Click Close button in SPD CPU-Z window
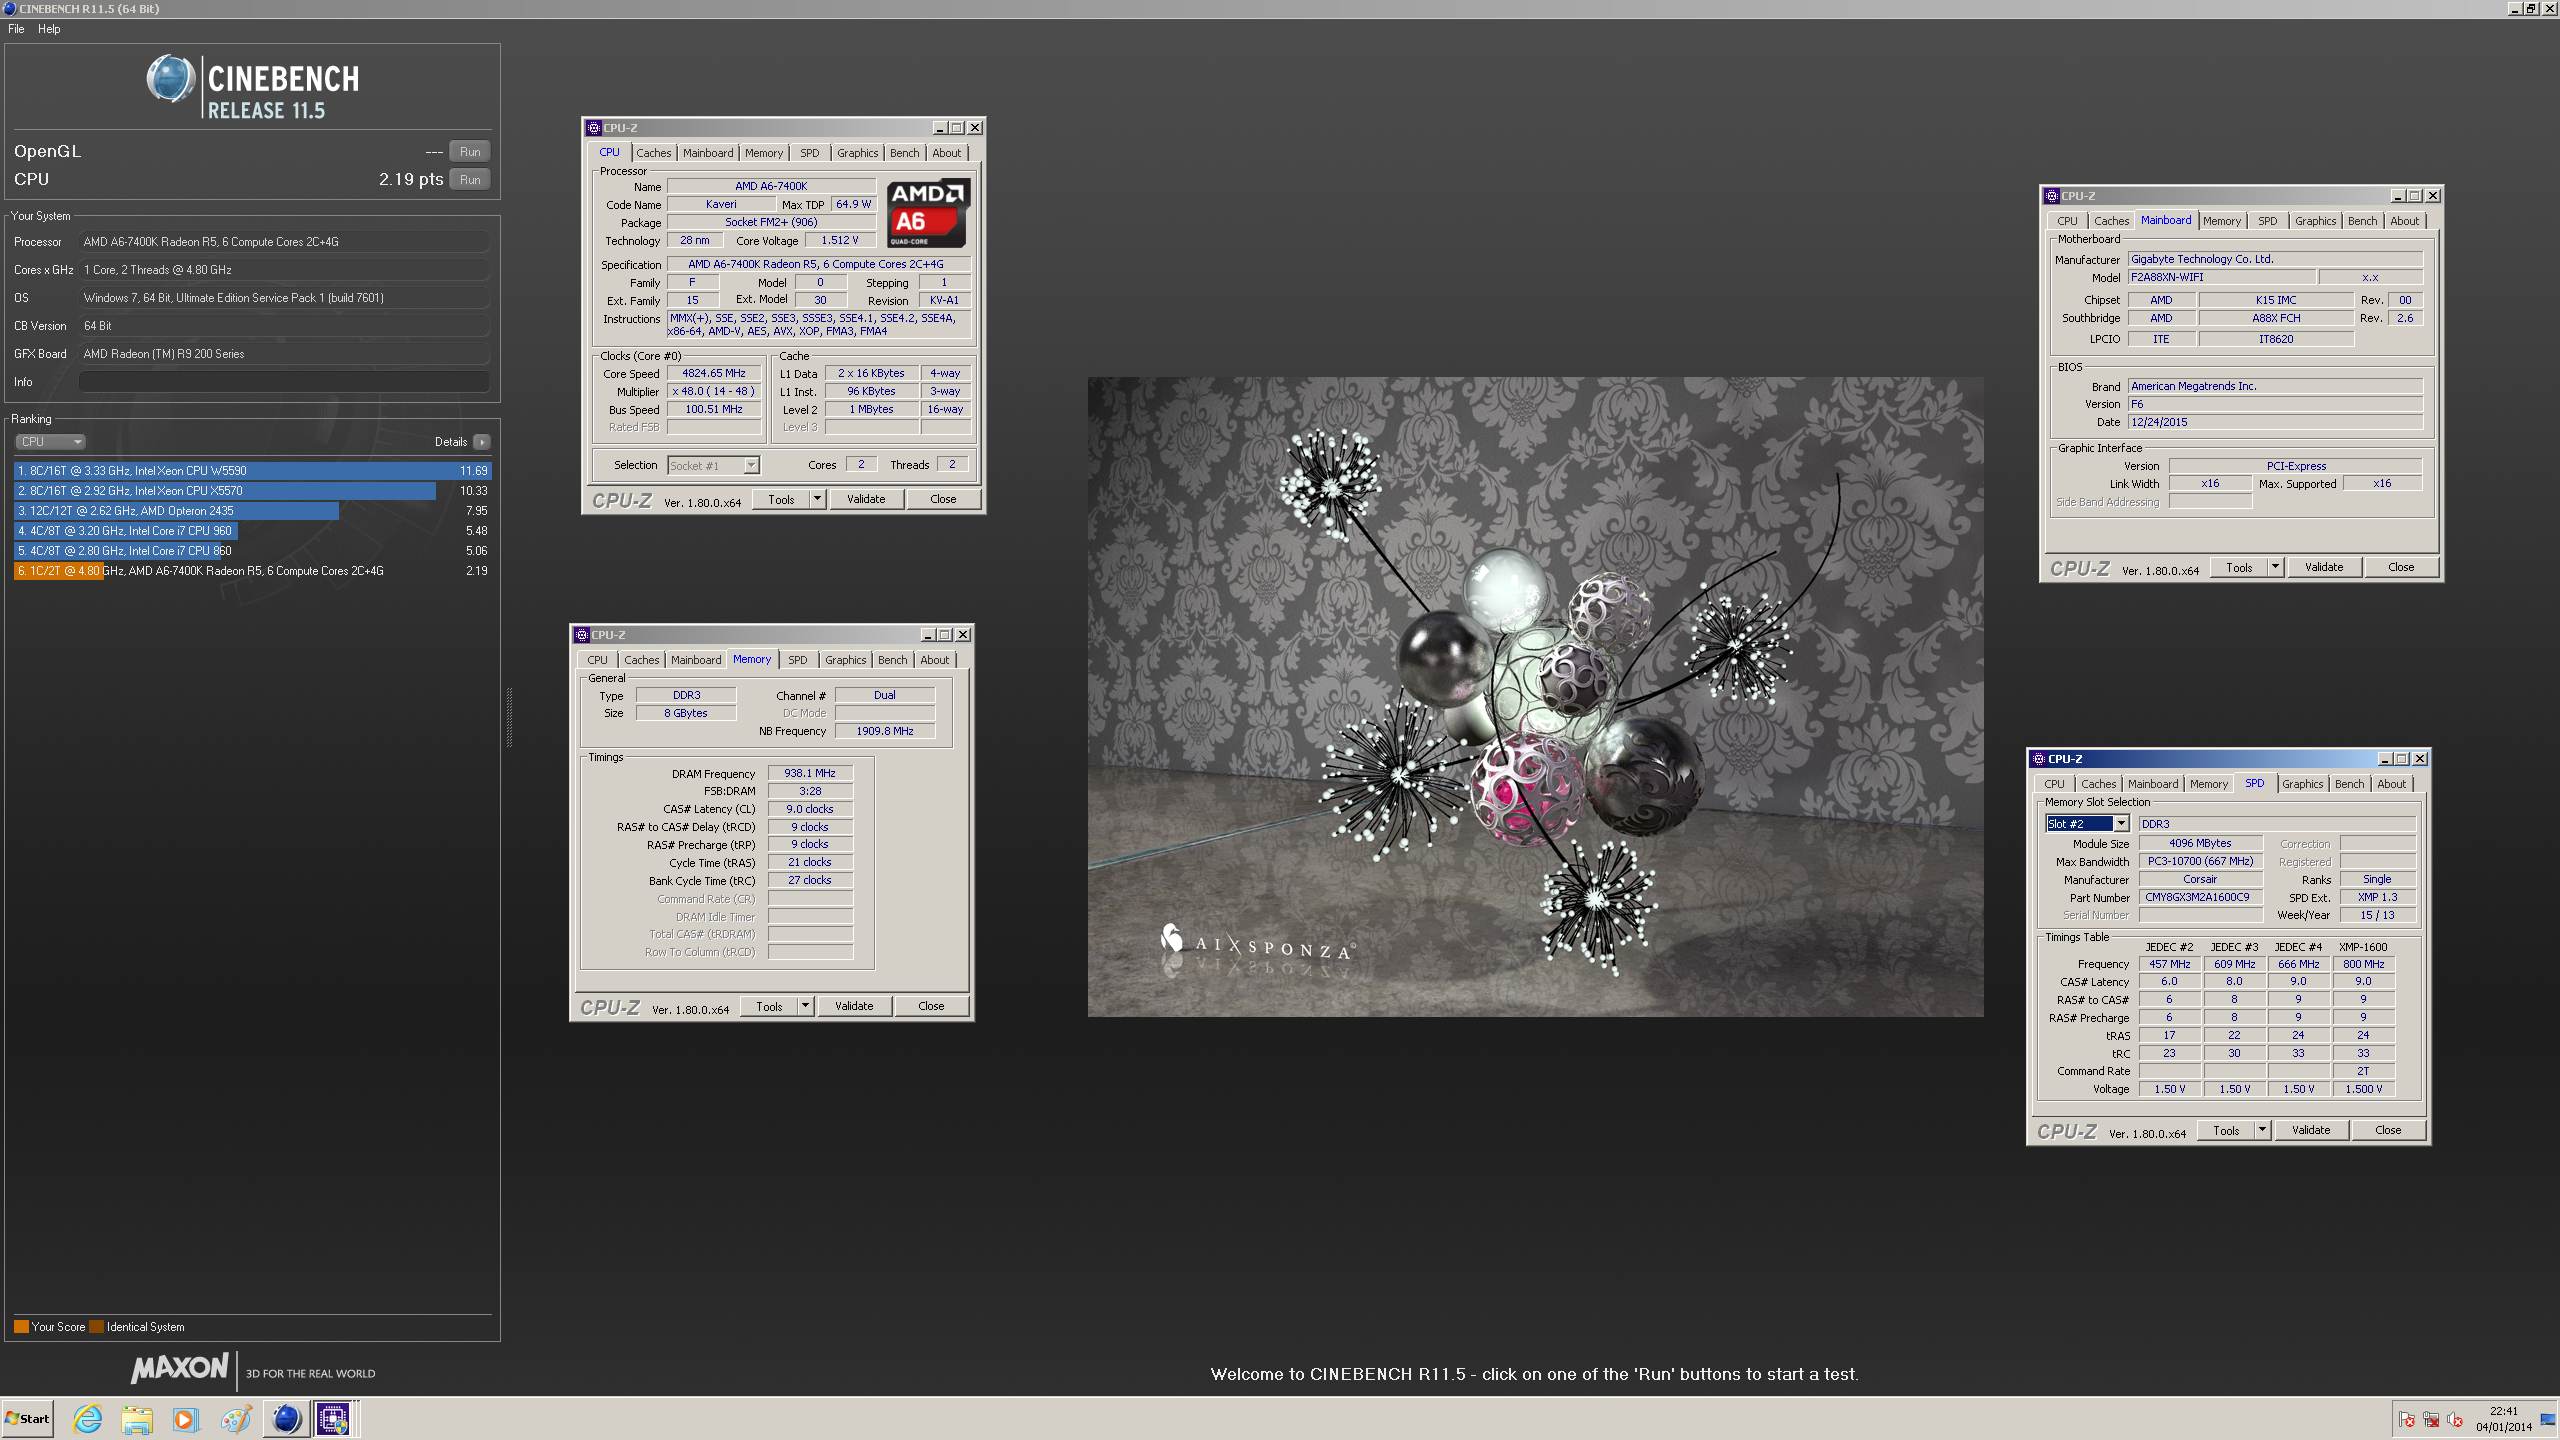Image resolution: width=2560 pixels, height=1440 pixels. 2388,1130
